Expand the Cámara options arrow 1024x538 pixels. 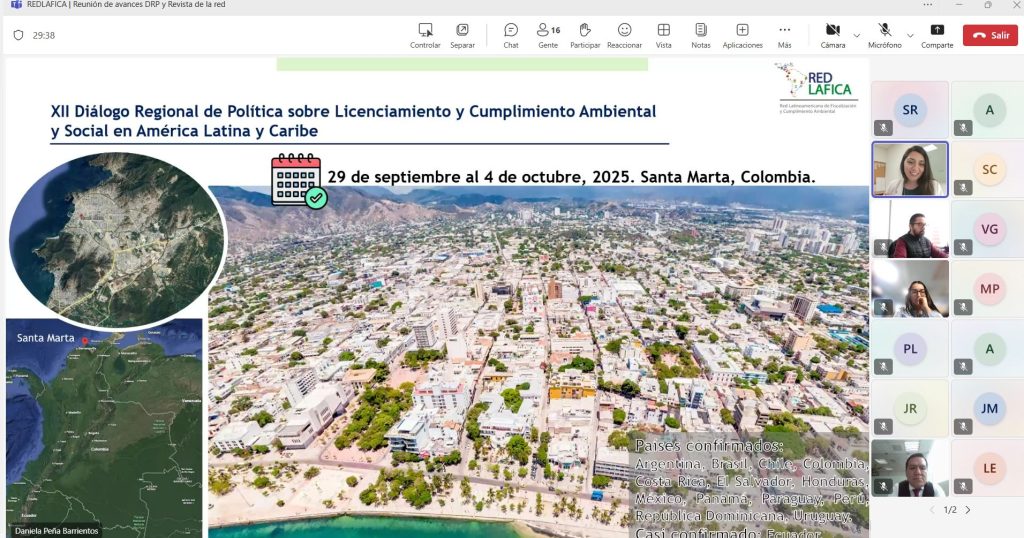pyautogui.click(x=856, y=36)
